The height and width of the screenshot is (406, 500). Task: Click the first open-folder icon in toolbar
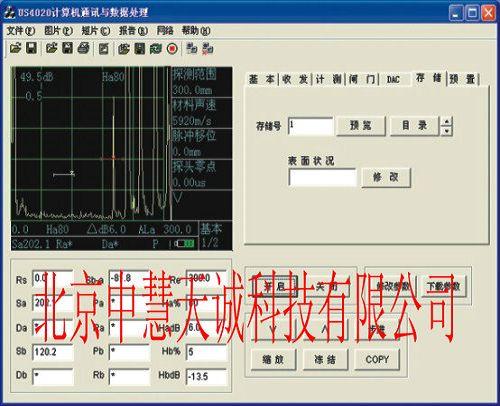[15, 49]
